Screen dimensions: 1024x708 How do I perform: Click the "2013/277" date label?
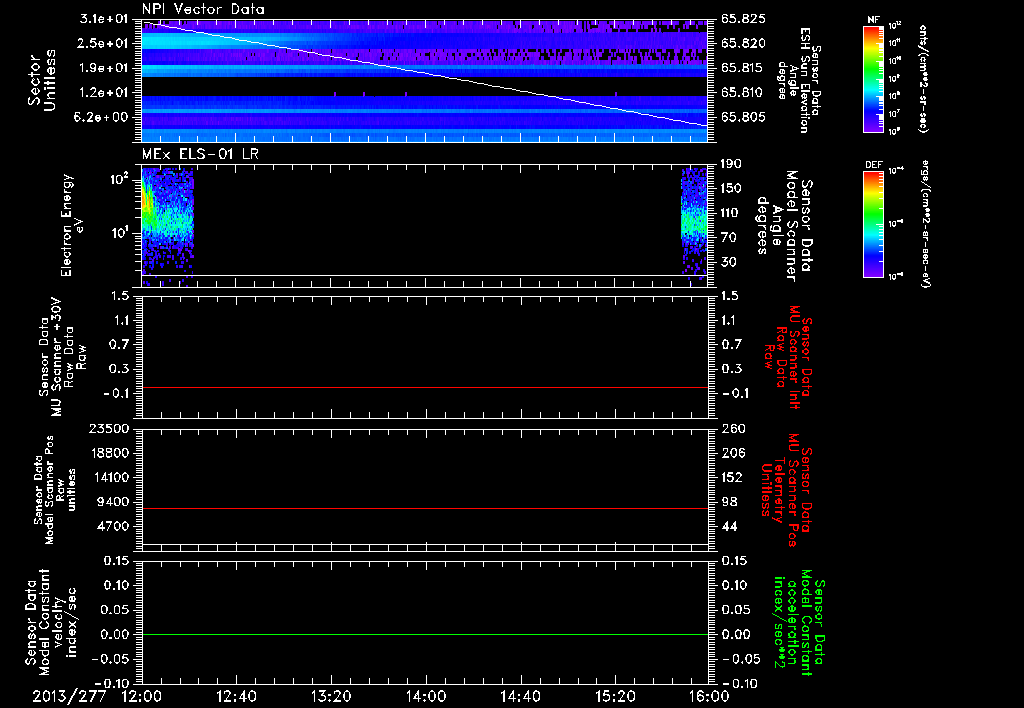pyautogui.click(x=69, y=696)
